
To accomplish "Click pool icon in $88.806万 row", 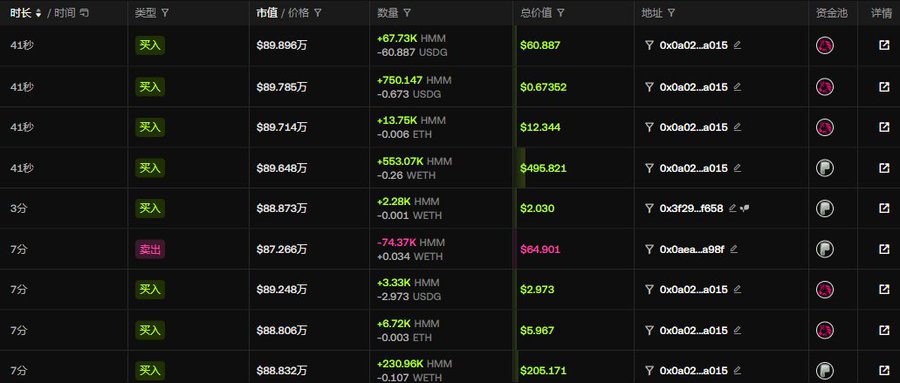I will click(x=825, y=331).
